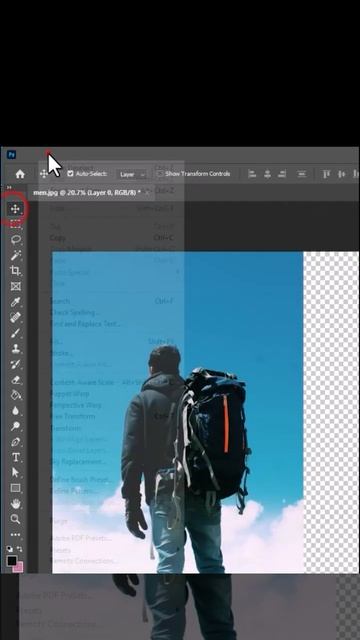Open the Edit Toolbar three-dots menu
The image size is (360, 640).
(x=15, y=534)
